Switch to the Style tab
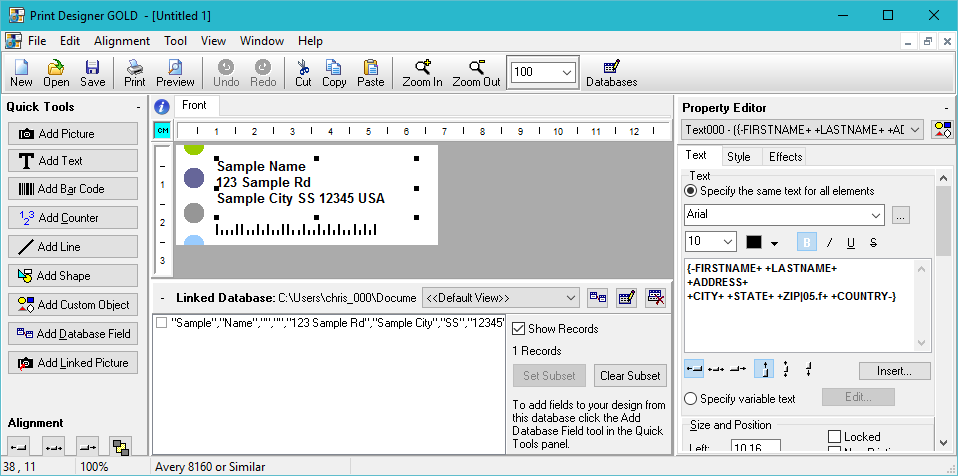 tap(739, 157)
